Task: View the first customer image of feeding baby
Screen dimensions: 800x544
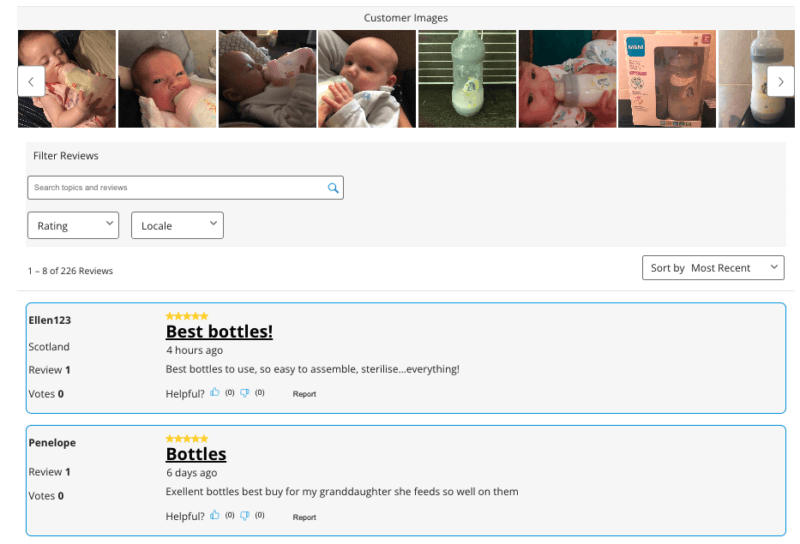Action: 67,79
